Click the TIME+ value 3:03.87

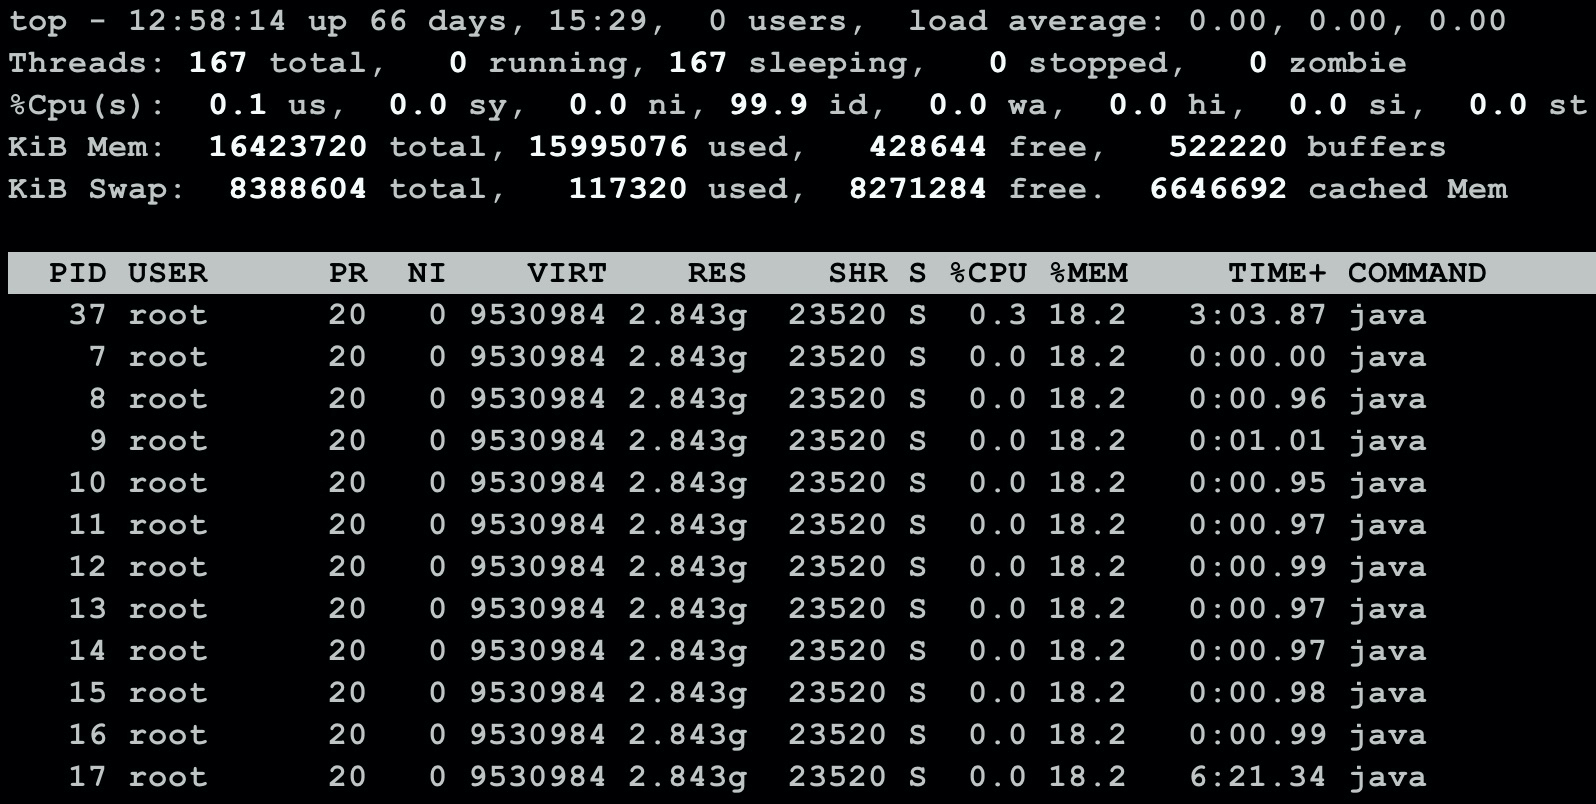pos(1257,315)
